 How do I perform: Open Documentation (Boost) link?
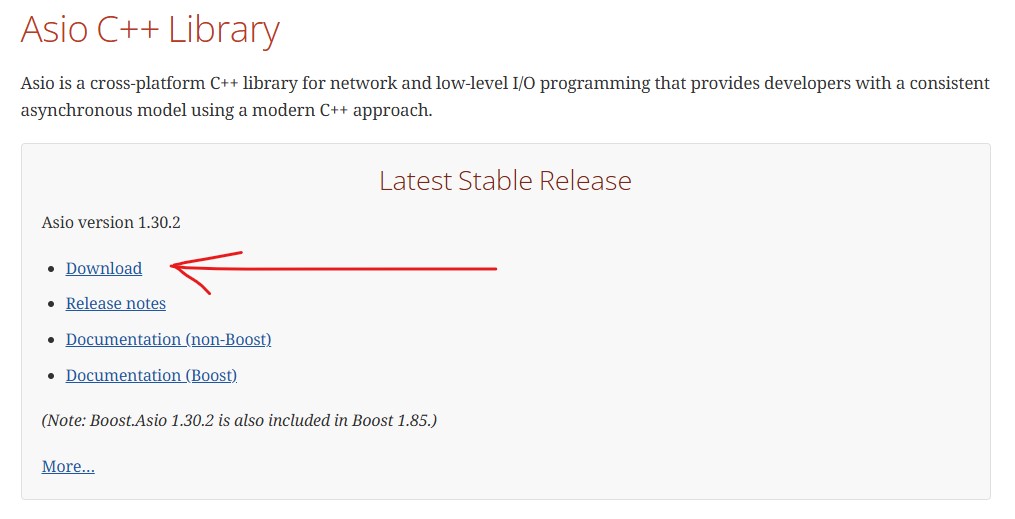tap(151, 375)
